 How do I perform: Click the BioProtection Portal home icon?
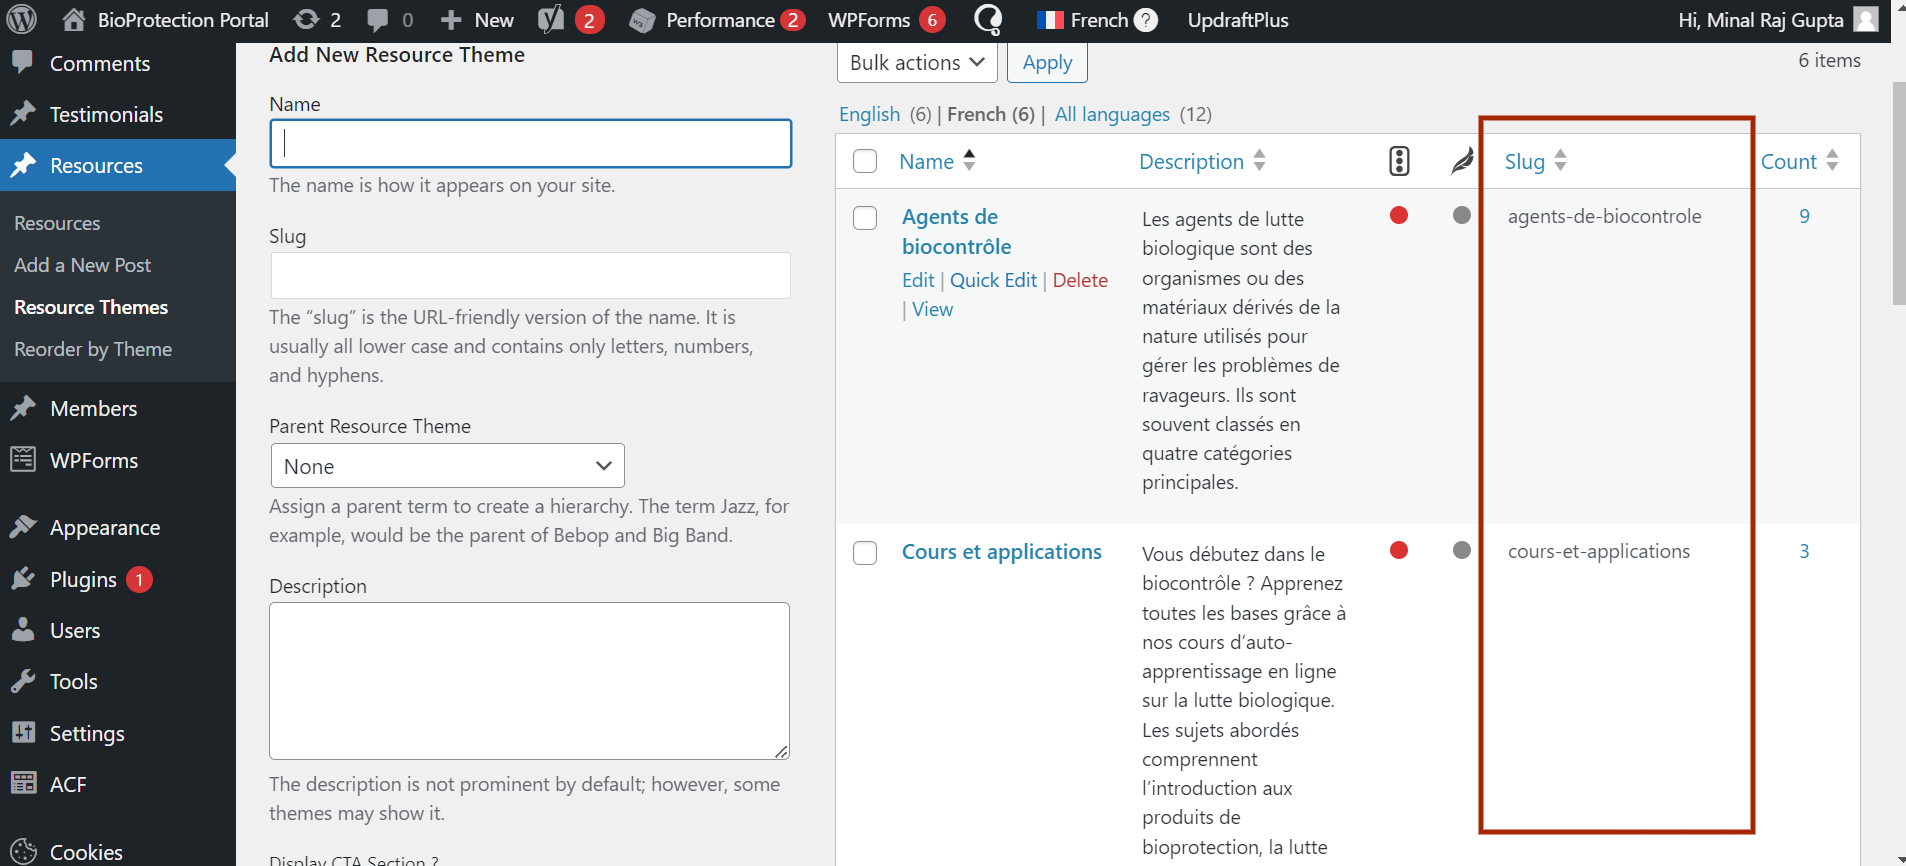point(73,19)
